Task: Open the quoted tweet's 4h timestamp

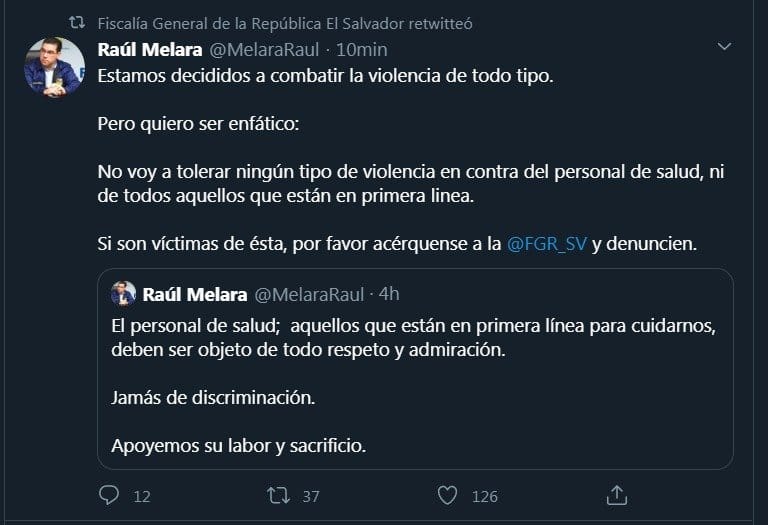Action: (x=389, y=294)
